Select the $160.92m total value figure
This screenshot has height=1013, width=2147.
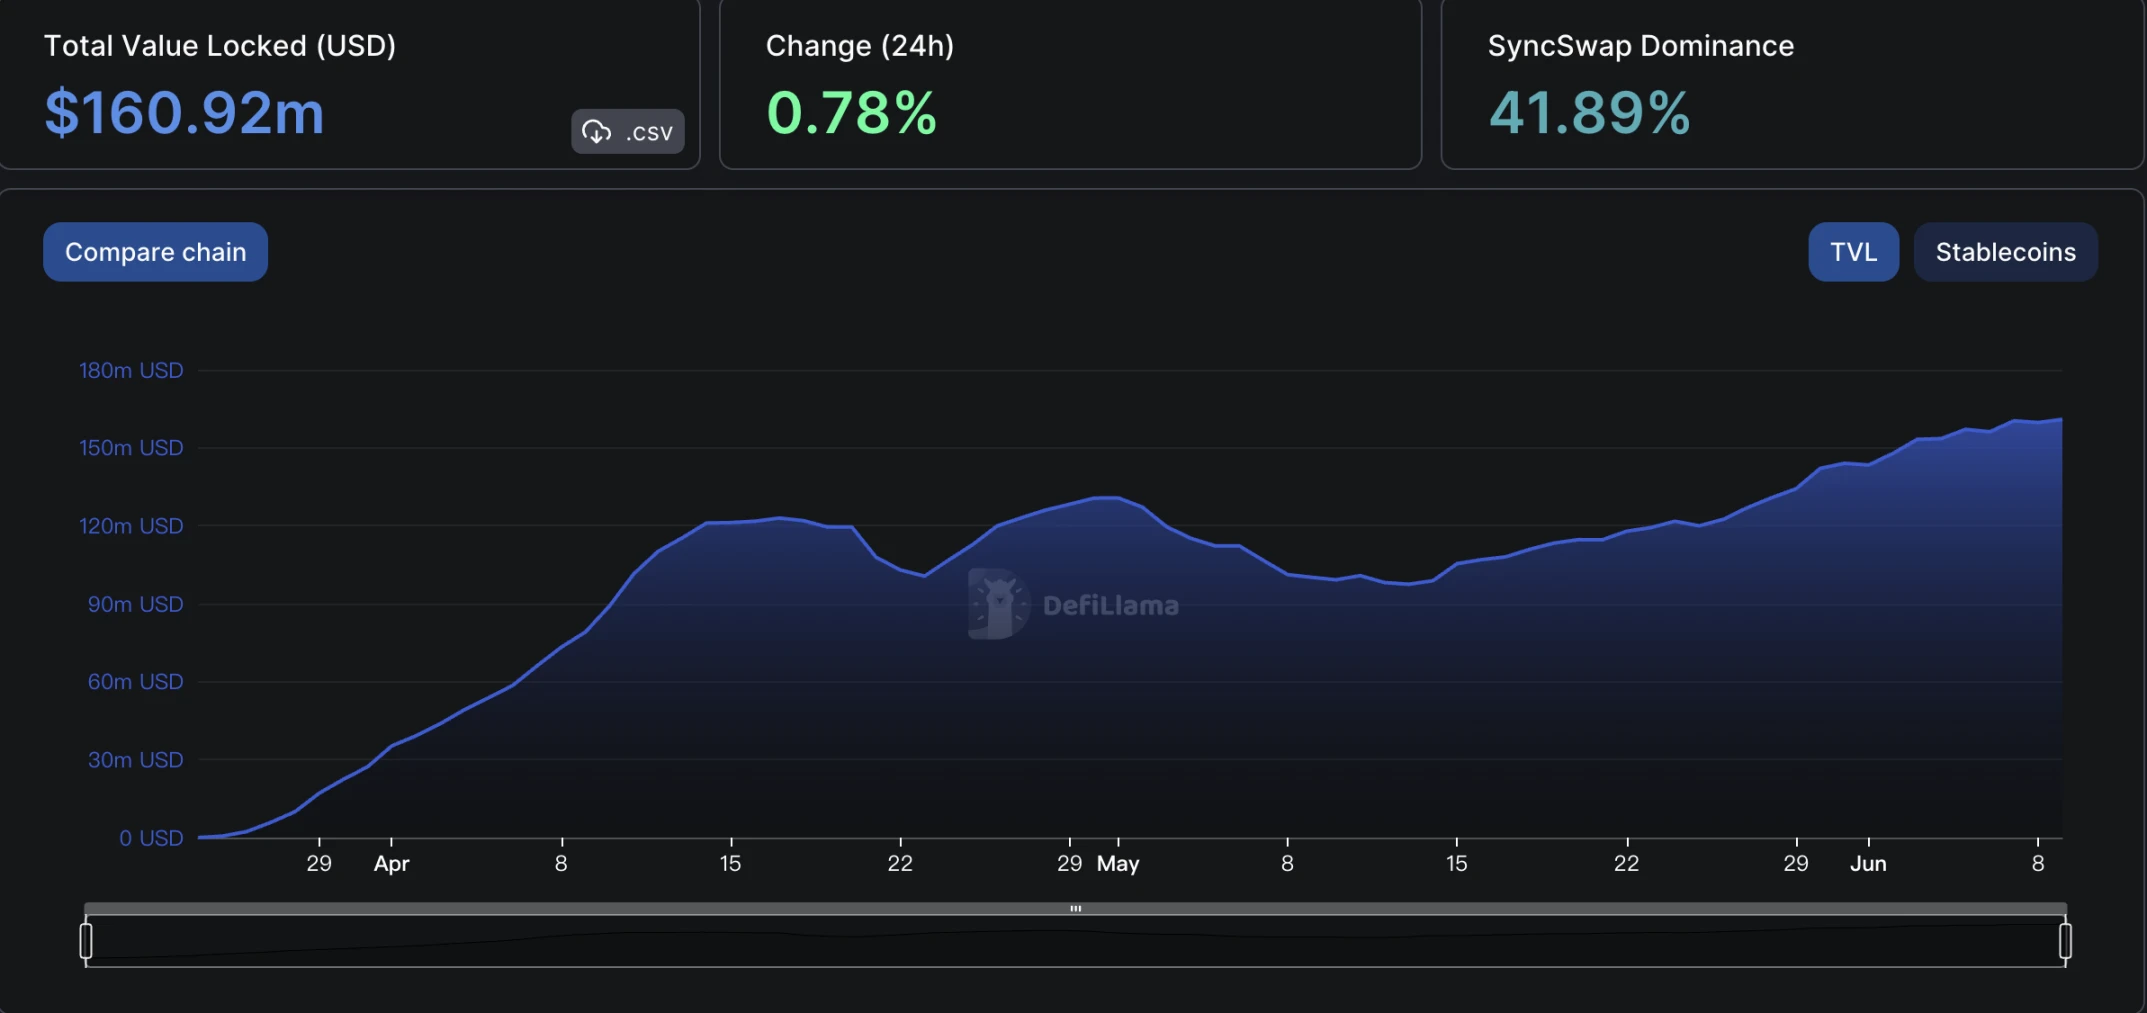[x=185, y=112]
